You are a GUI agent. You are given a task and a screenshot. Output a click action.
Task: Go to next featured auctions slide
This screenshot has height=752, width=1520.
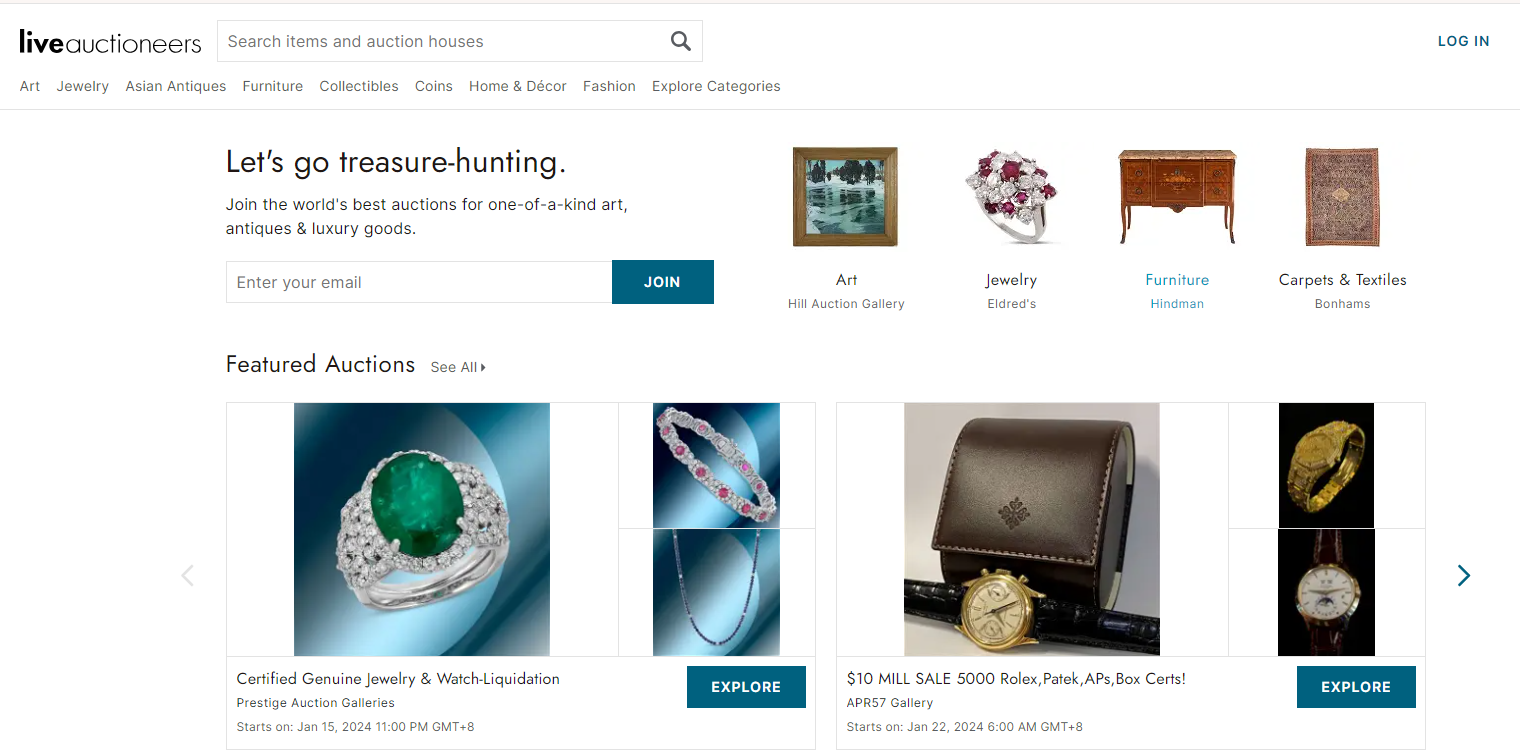point(1463,575)
